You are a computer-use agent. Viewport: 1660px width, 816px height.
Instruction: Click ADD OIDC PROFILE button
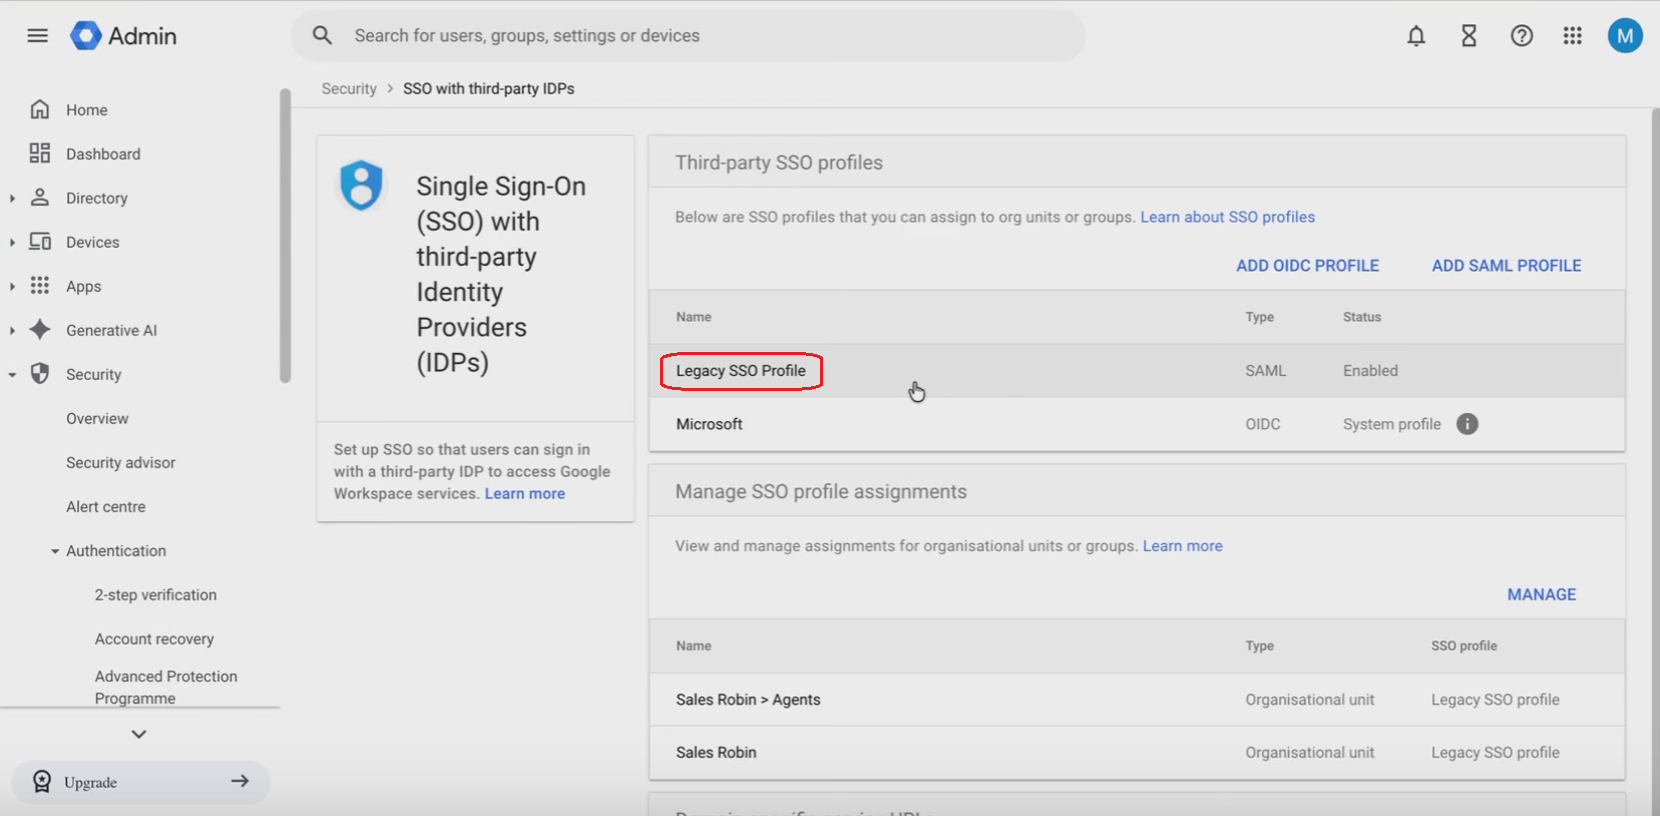point(1307,266)
